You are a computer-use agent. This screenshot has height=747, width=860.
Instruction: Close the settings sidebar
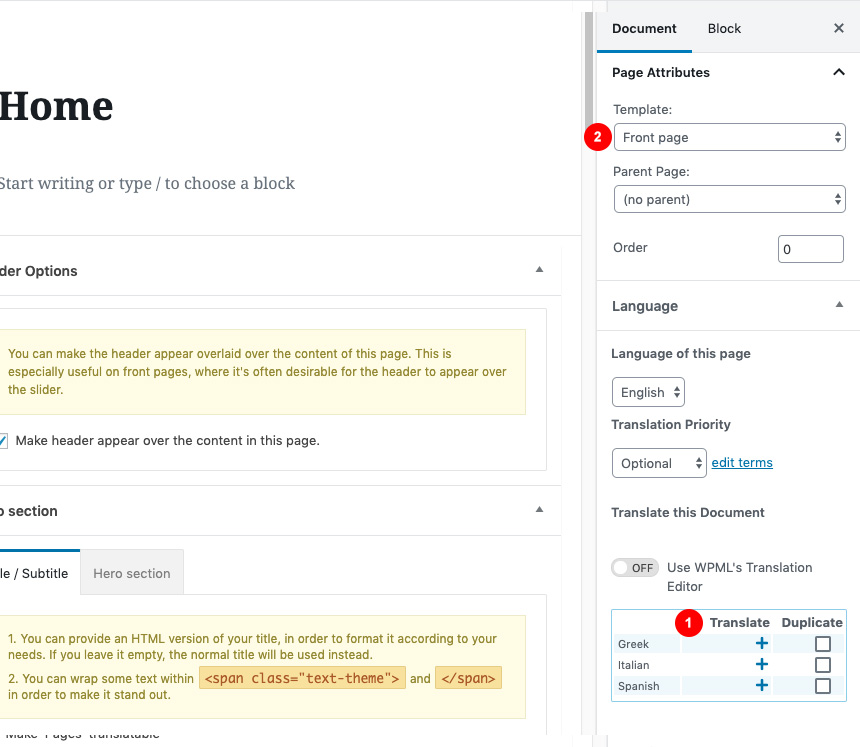839,28
